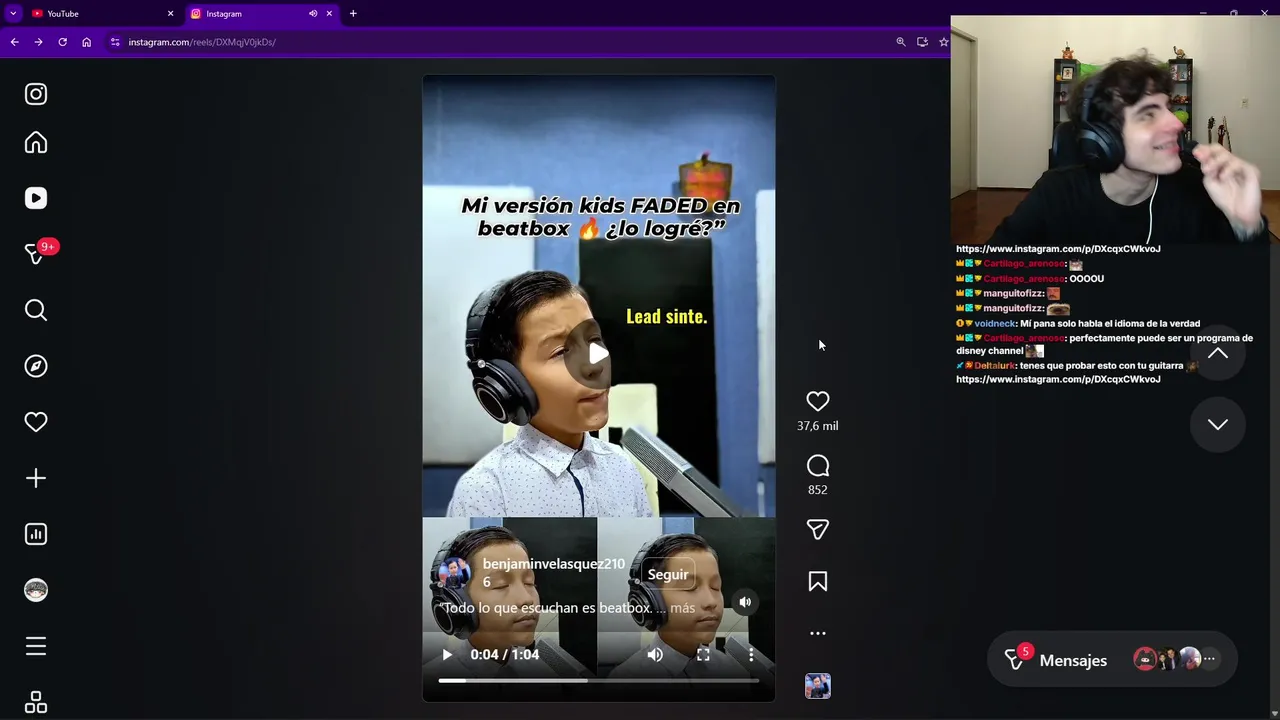
Task: Play the reel via center play button
Action: [x=598, y=353]
